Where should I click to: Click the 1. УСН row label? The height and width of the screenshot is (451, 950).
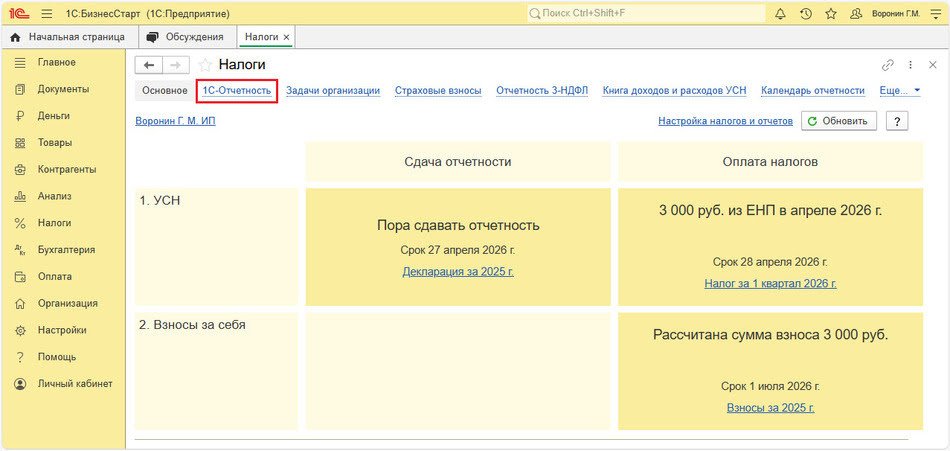pyautogui.click(x=160, y=201)
